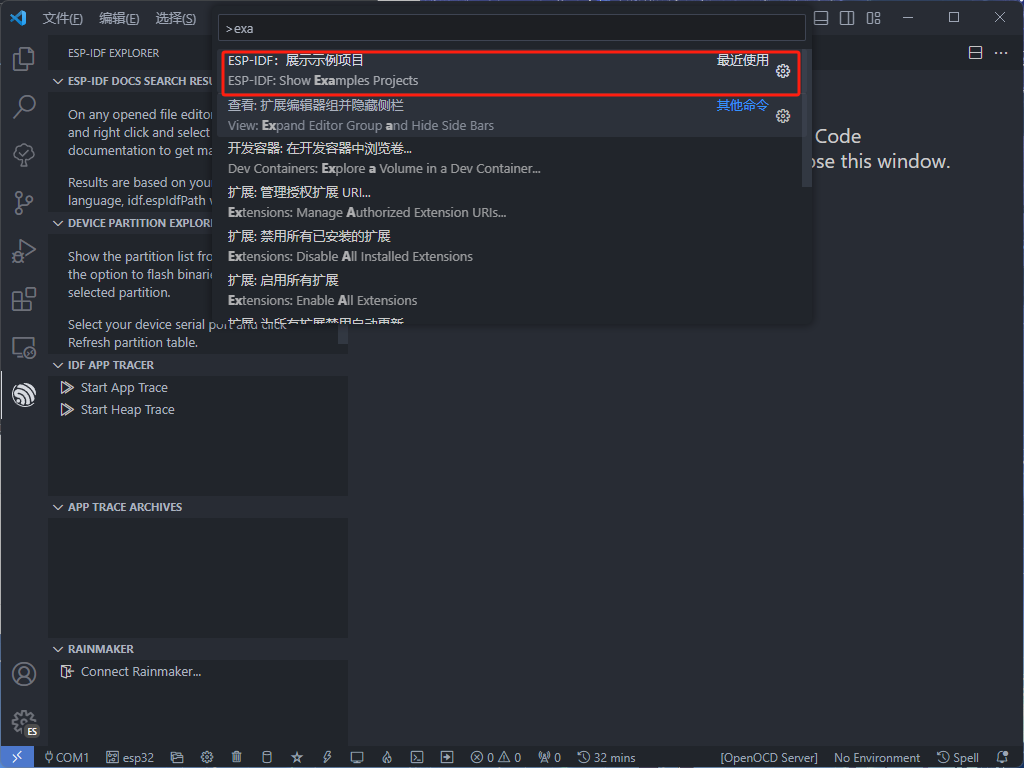1024x768 pixels.
Task: Click the sidebar scrollbar near partition explorer
Action: [x=343, y=334]
